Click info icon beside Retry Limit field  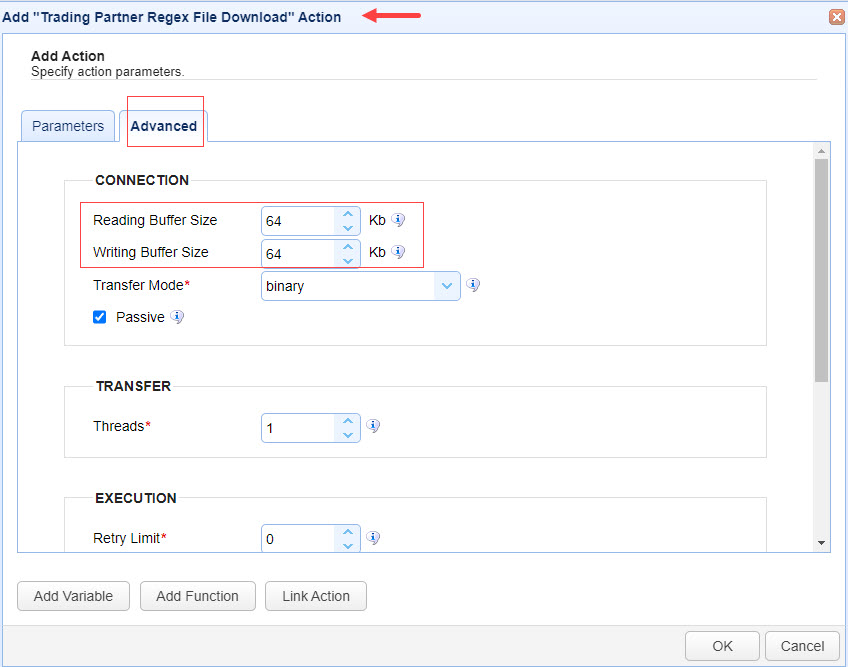[373, 538]
